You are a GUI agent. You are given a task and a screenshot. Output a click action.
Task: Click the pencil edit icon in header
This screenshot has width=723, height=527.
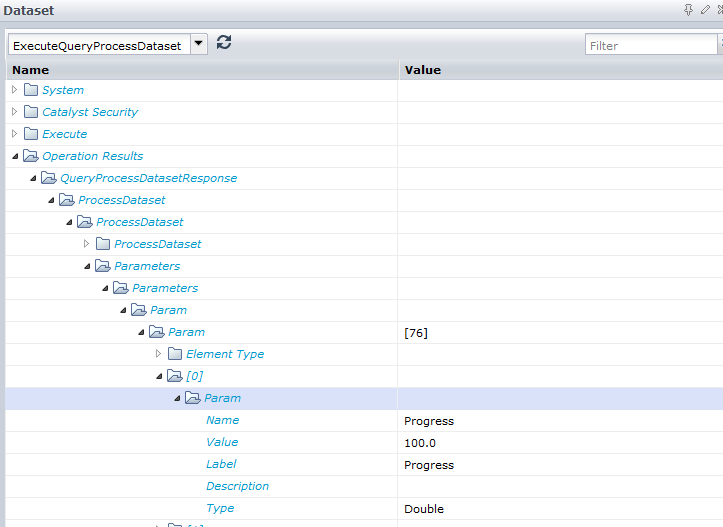[705, 10]
